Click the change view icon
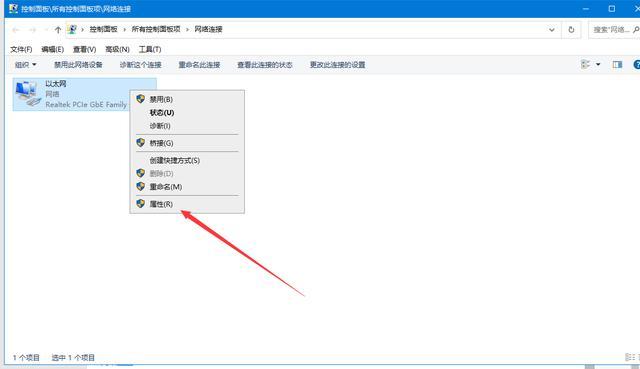Image resolution: width=640 pixels, height=369 pixels. point(585,64)
